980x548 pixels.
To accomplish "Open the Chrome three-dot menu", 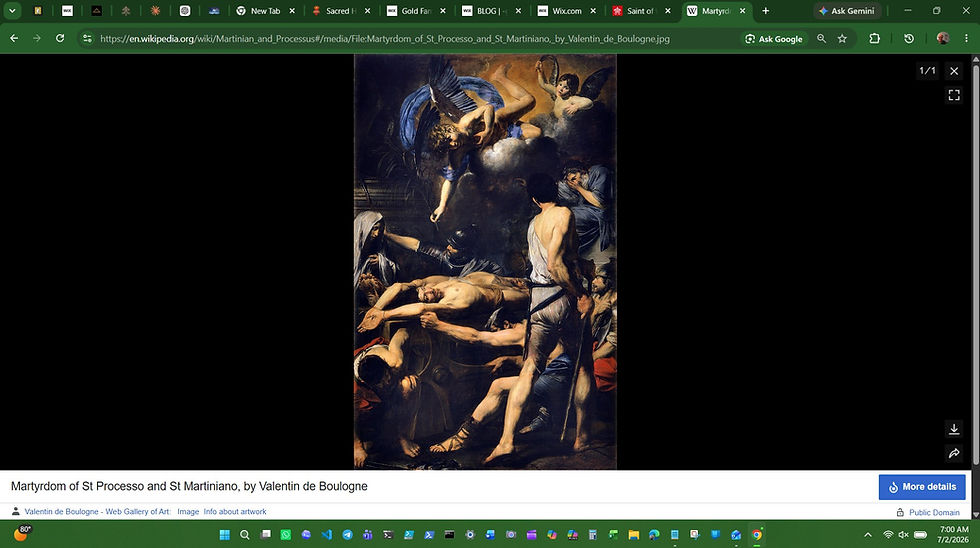I will 966,39.
